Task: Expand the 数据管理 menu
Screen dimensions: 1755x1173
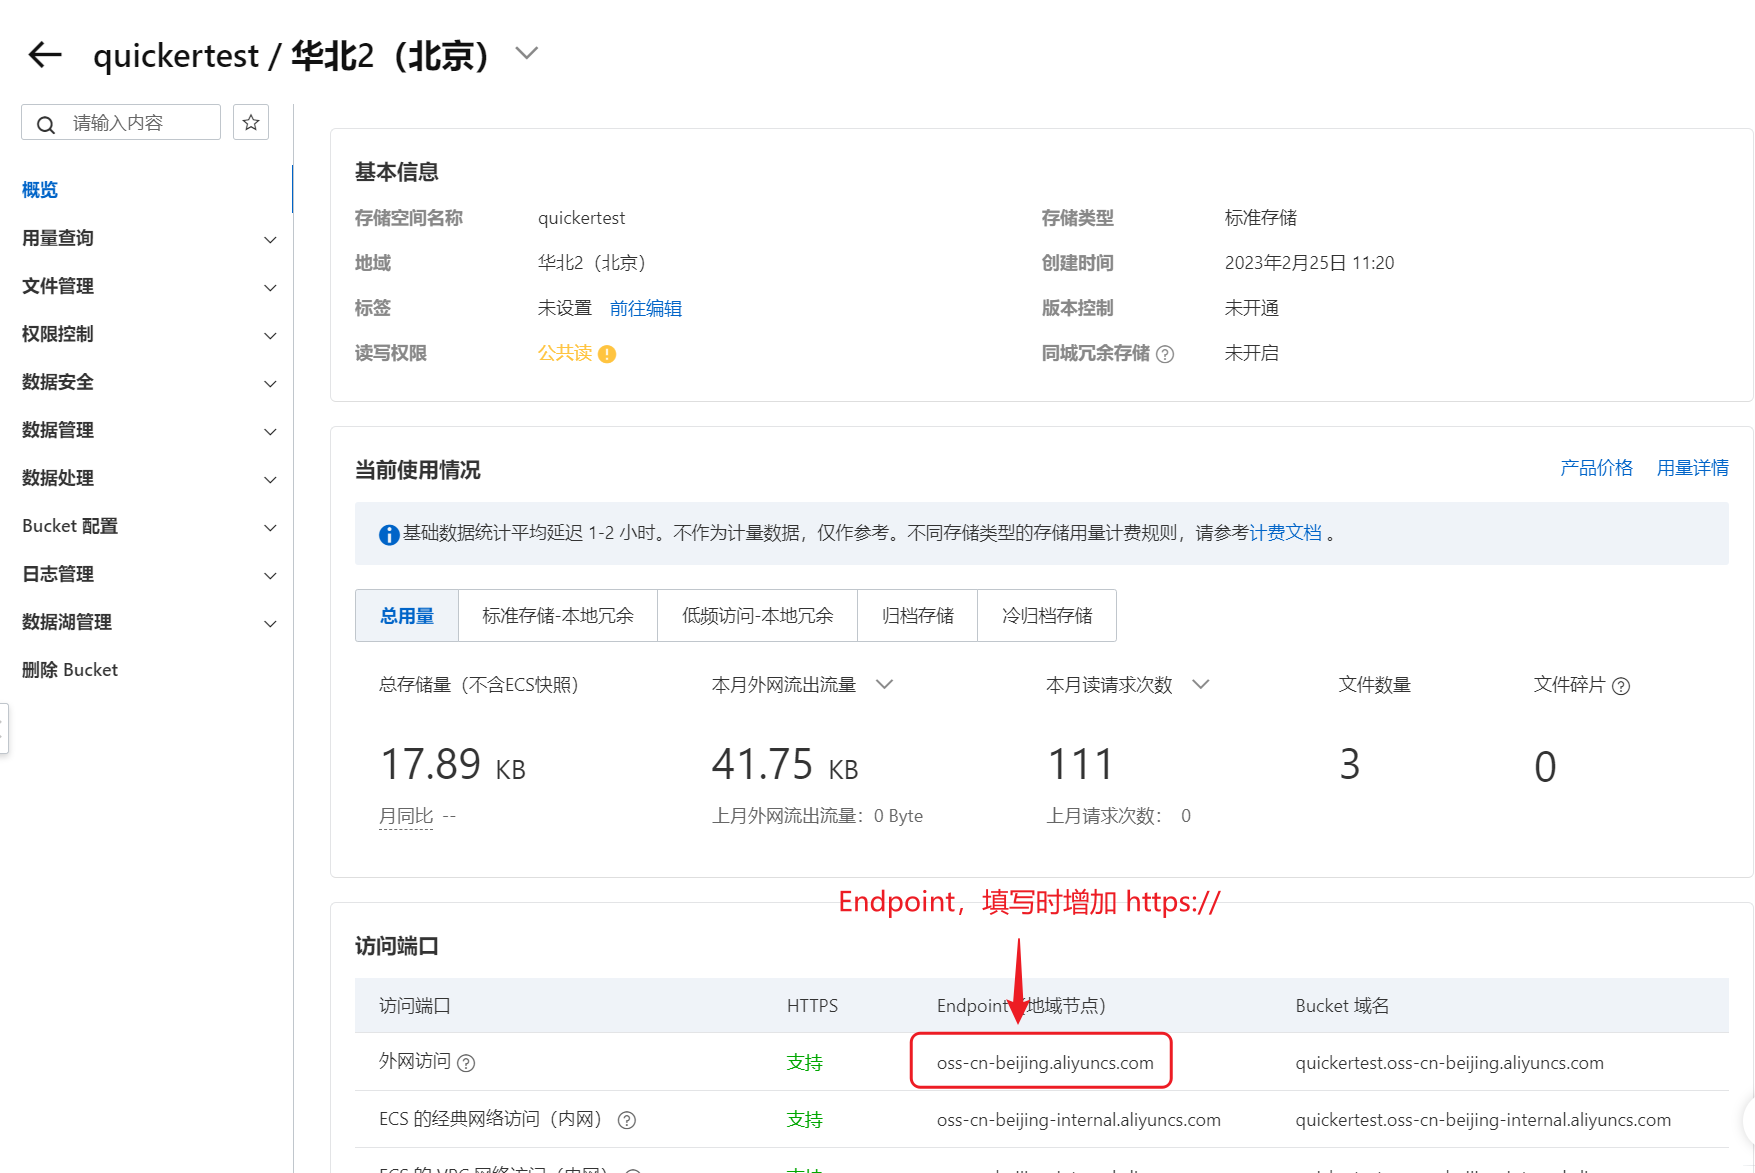Action: [x=148, y=430]
